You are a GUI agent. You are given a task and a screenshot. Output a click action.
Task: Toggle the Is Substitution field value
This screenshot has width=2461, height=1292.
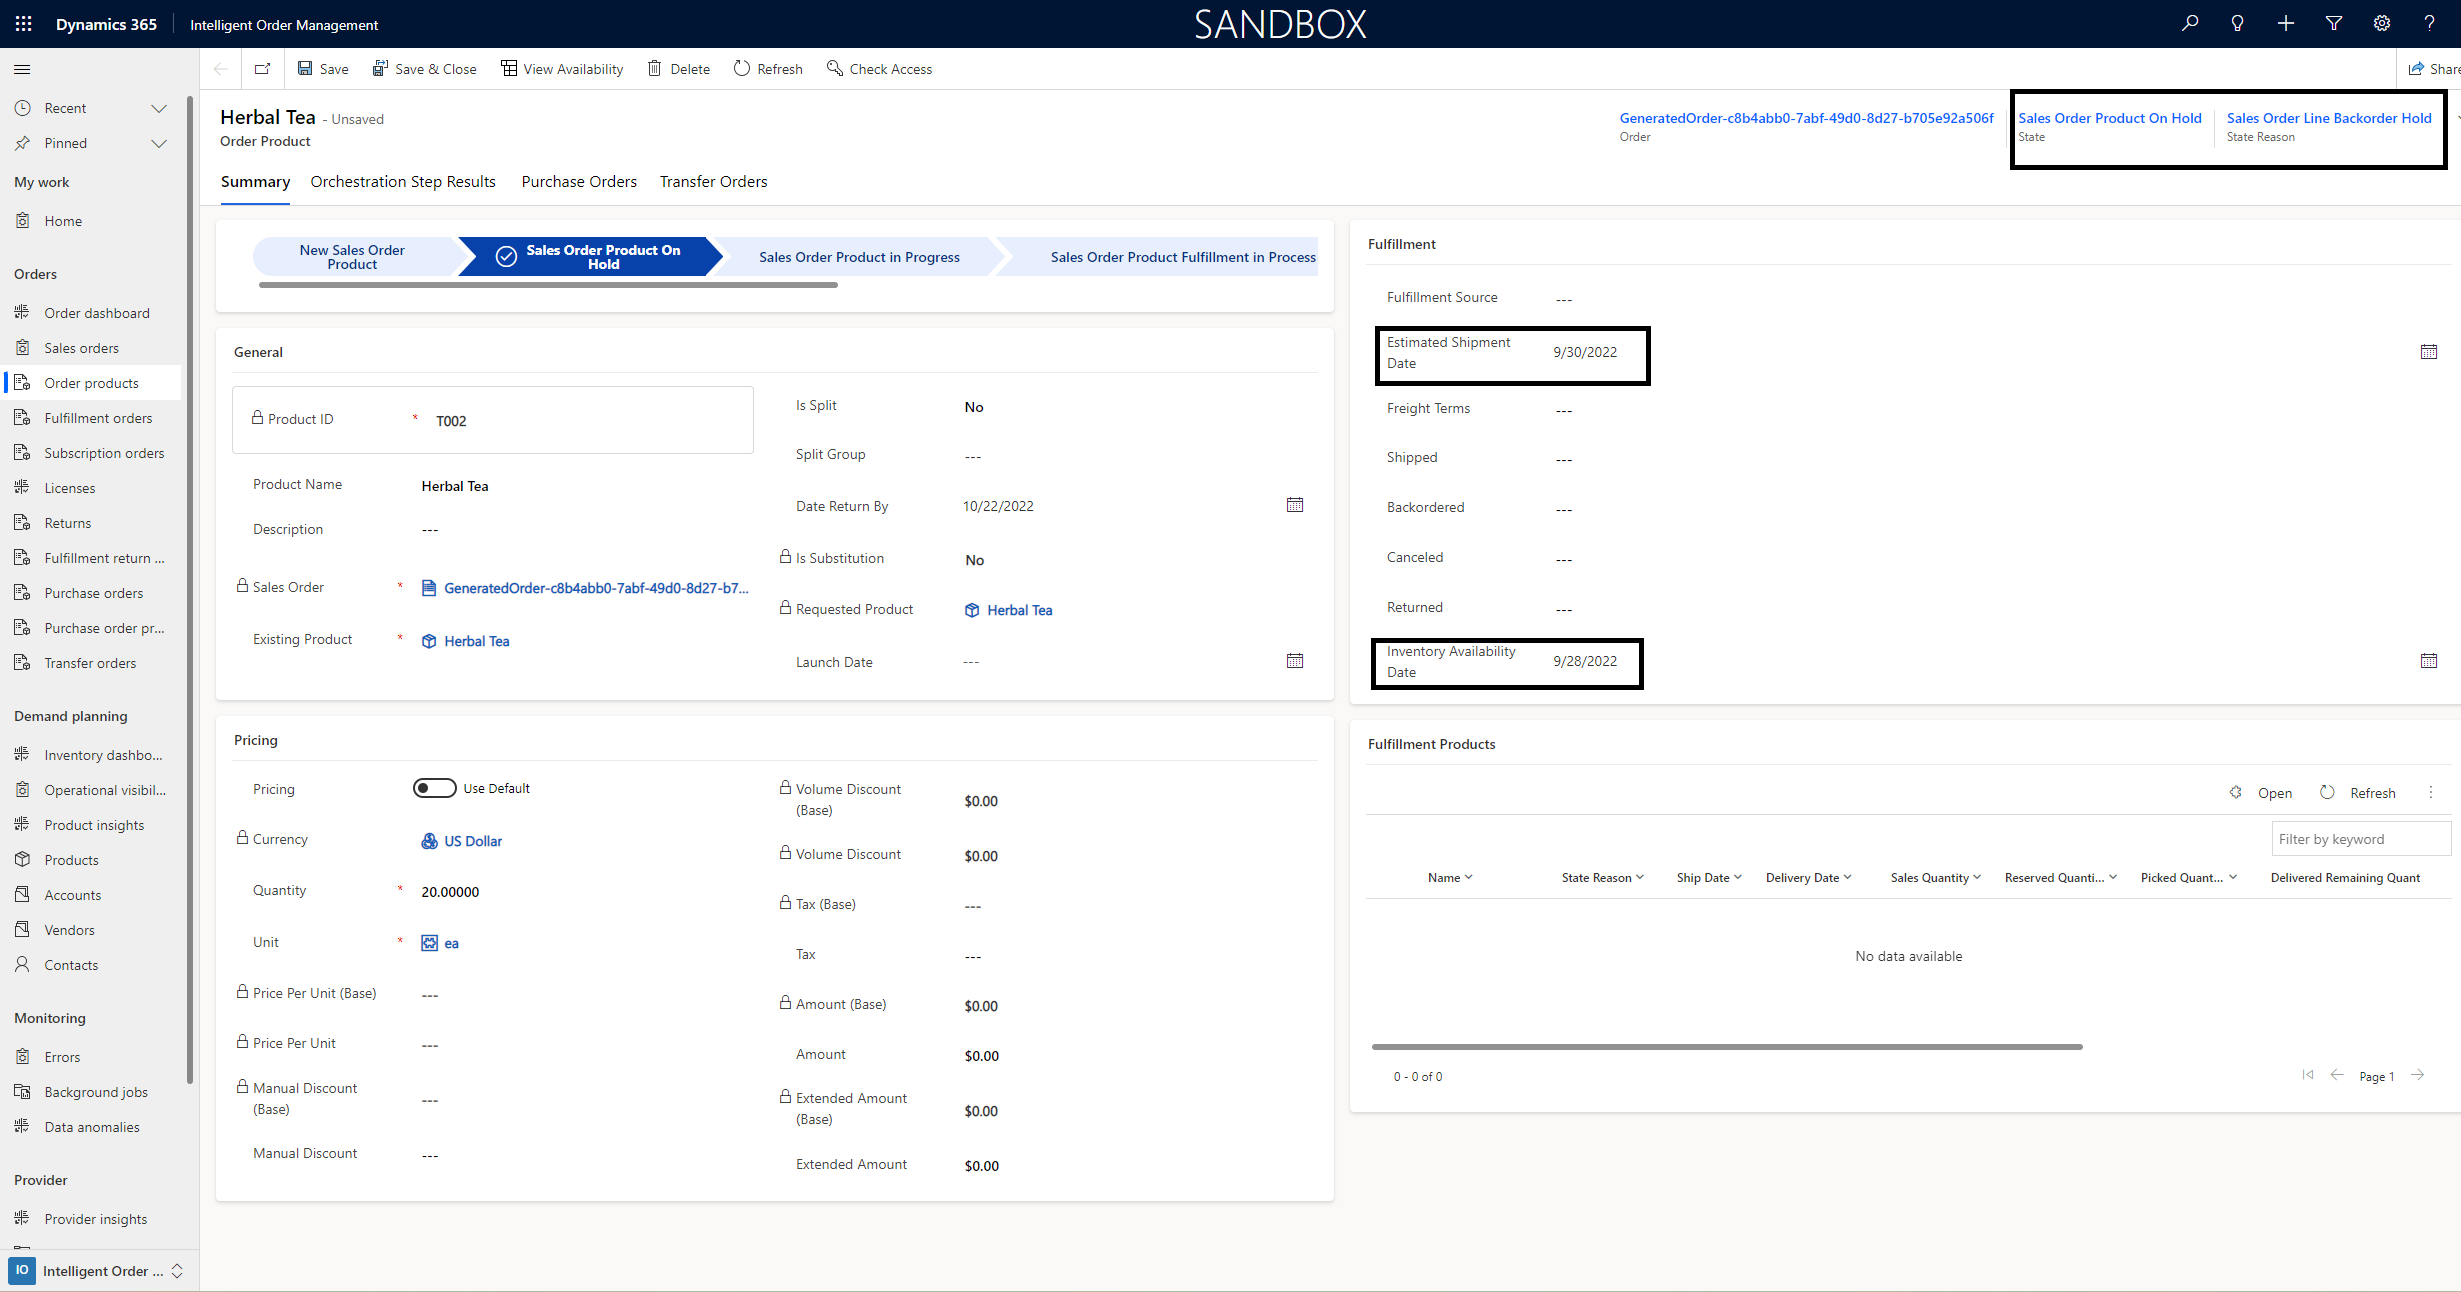click(973, 560)
